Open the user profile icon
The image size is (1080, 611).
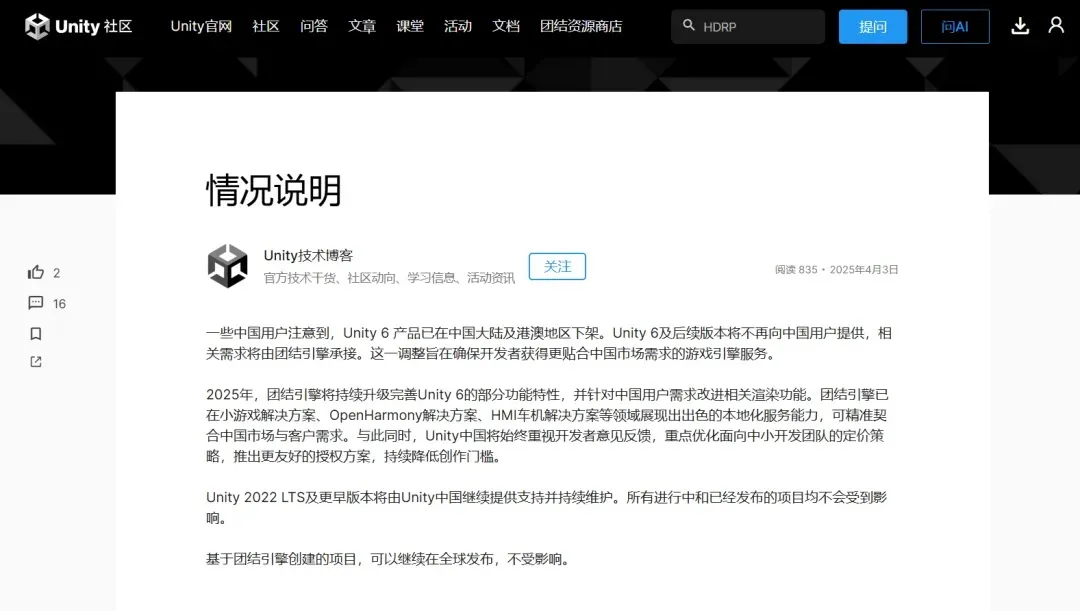click(x=1056, y=25)
